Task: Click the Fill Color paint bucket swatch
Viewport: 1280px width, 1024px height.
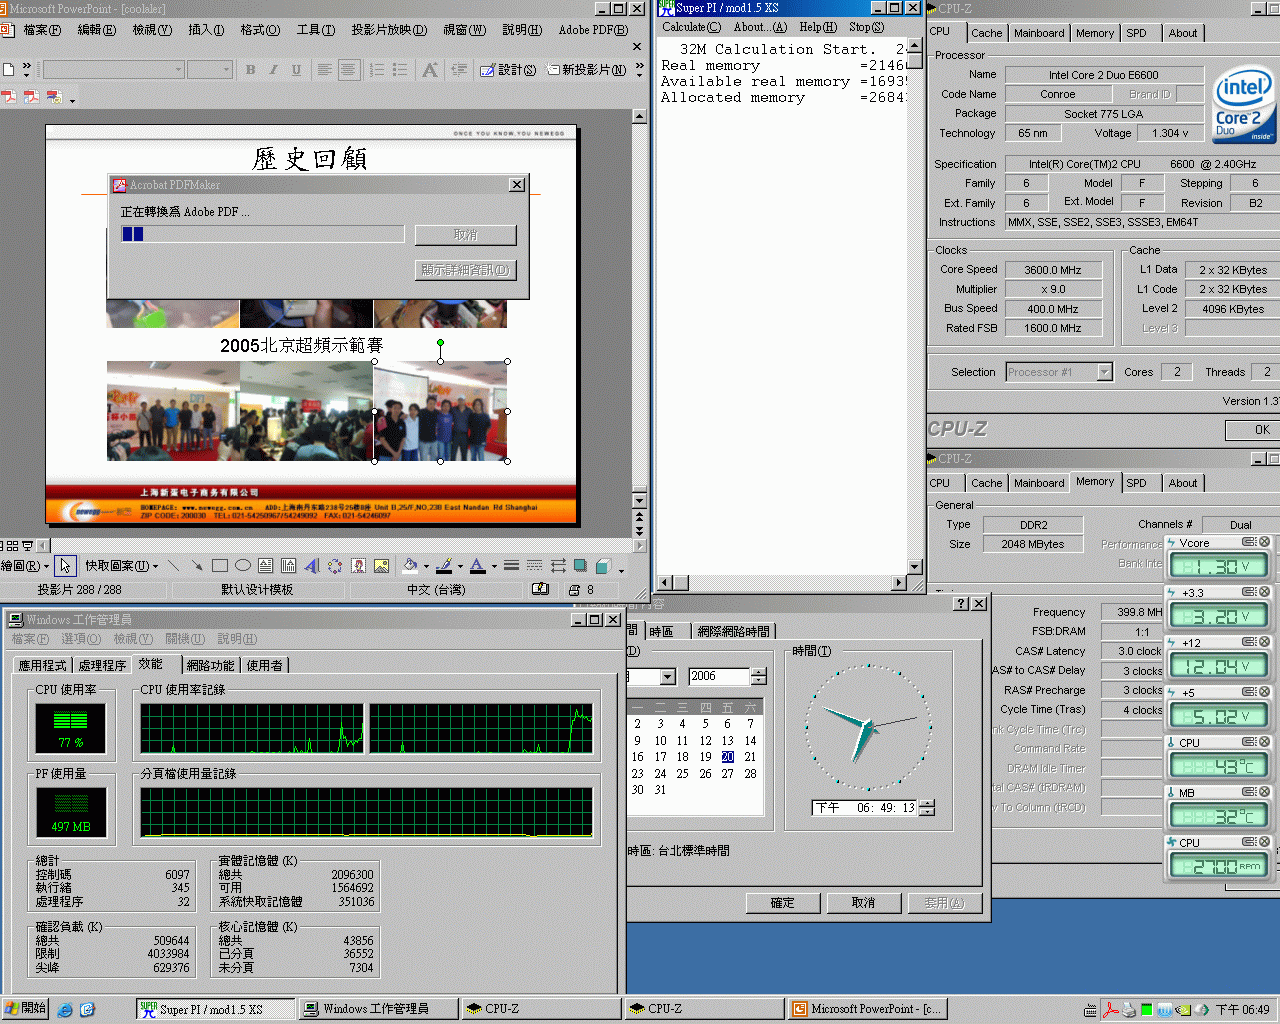Action: (x=409, y=566)
